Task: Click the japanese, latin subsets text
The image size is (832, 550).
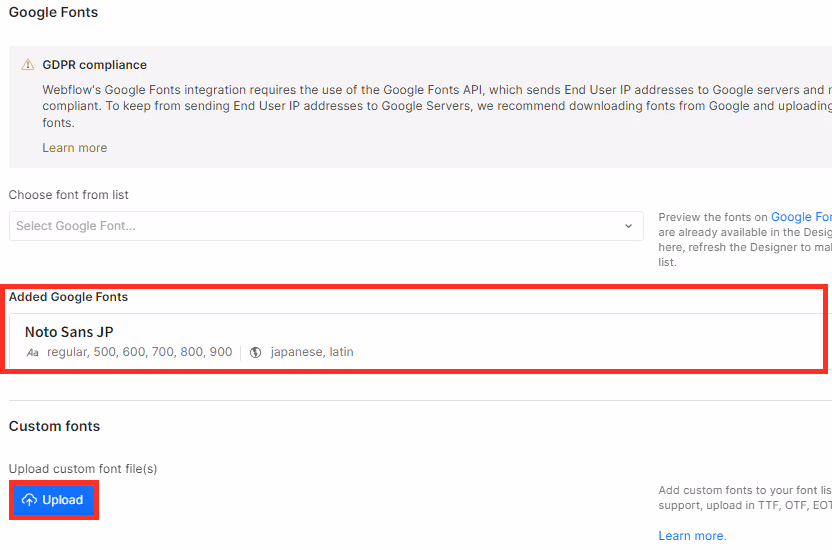Action: pyautogui.click(x=312, y=352)
